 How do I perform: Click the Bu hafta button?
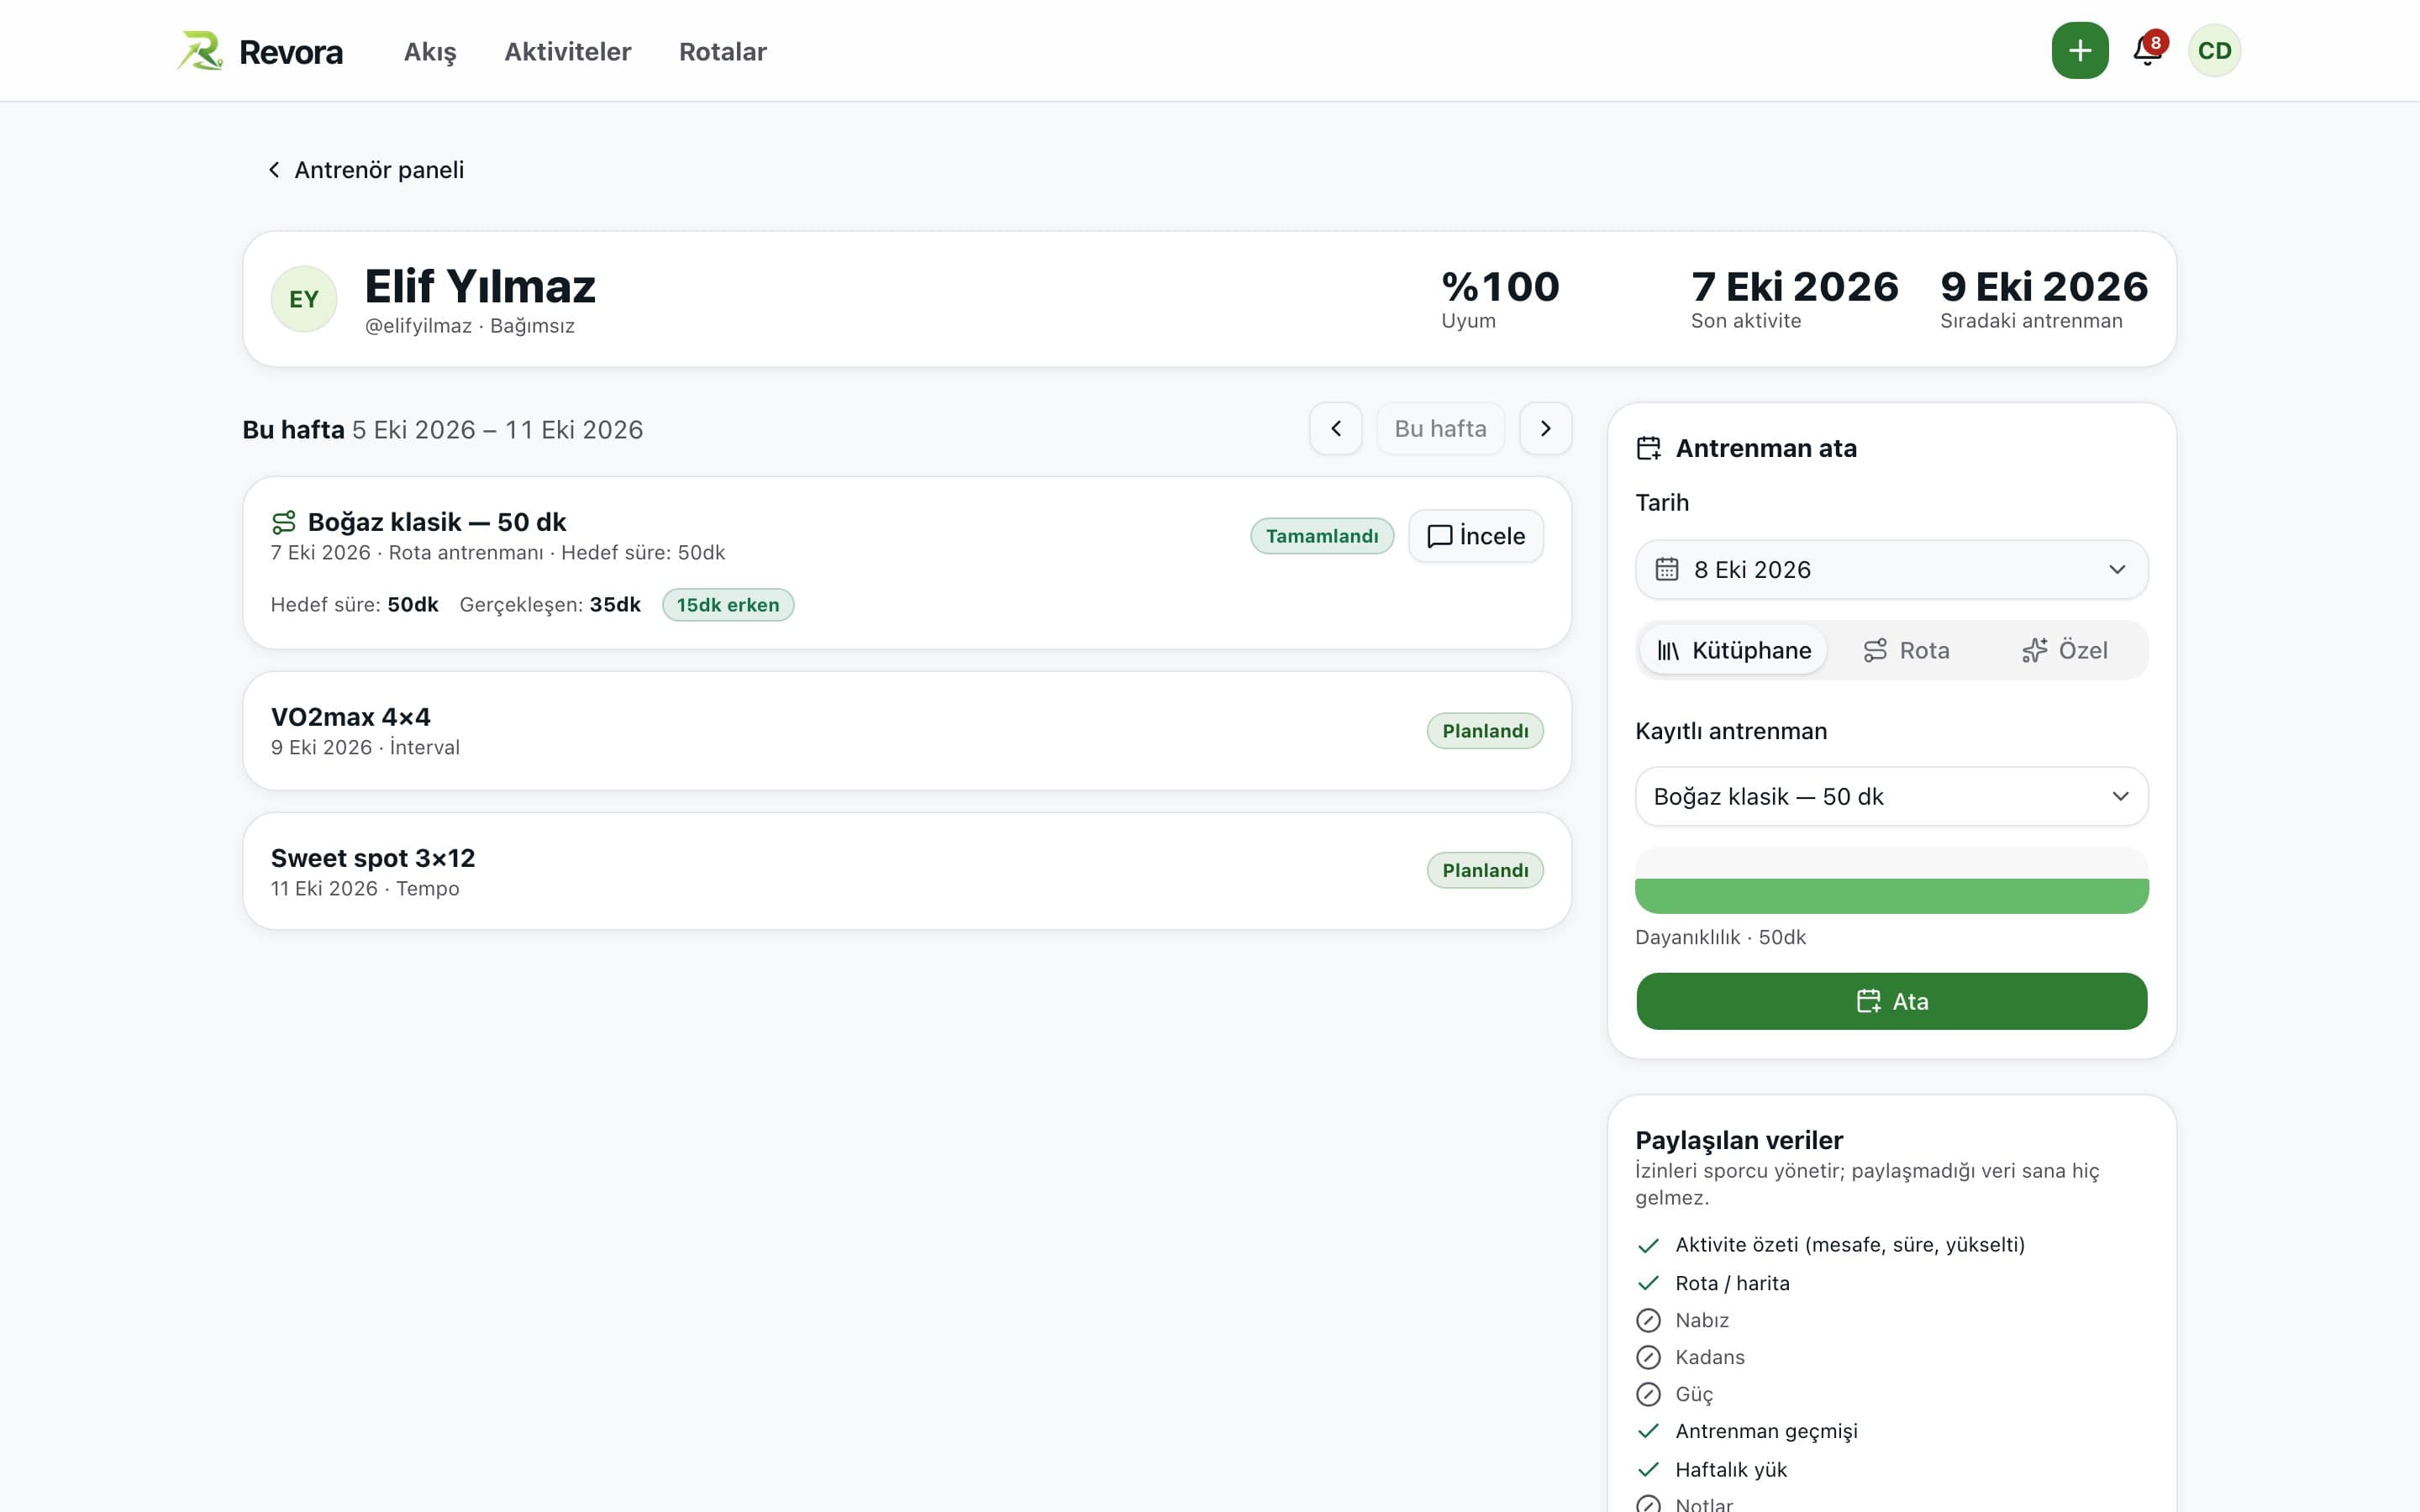click(x=1440, y=429)
